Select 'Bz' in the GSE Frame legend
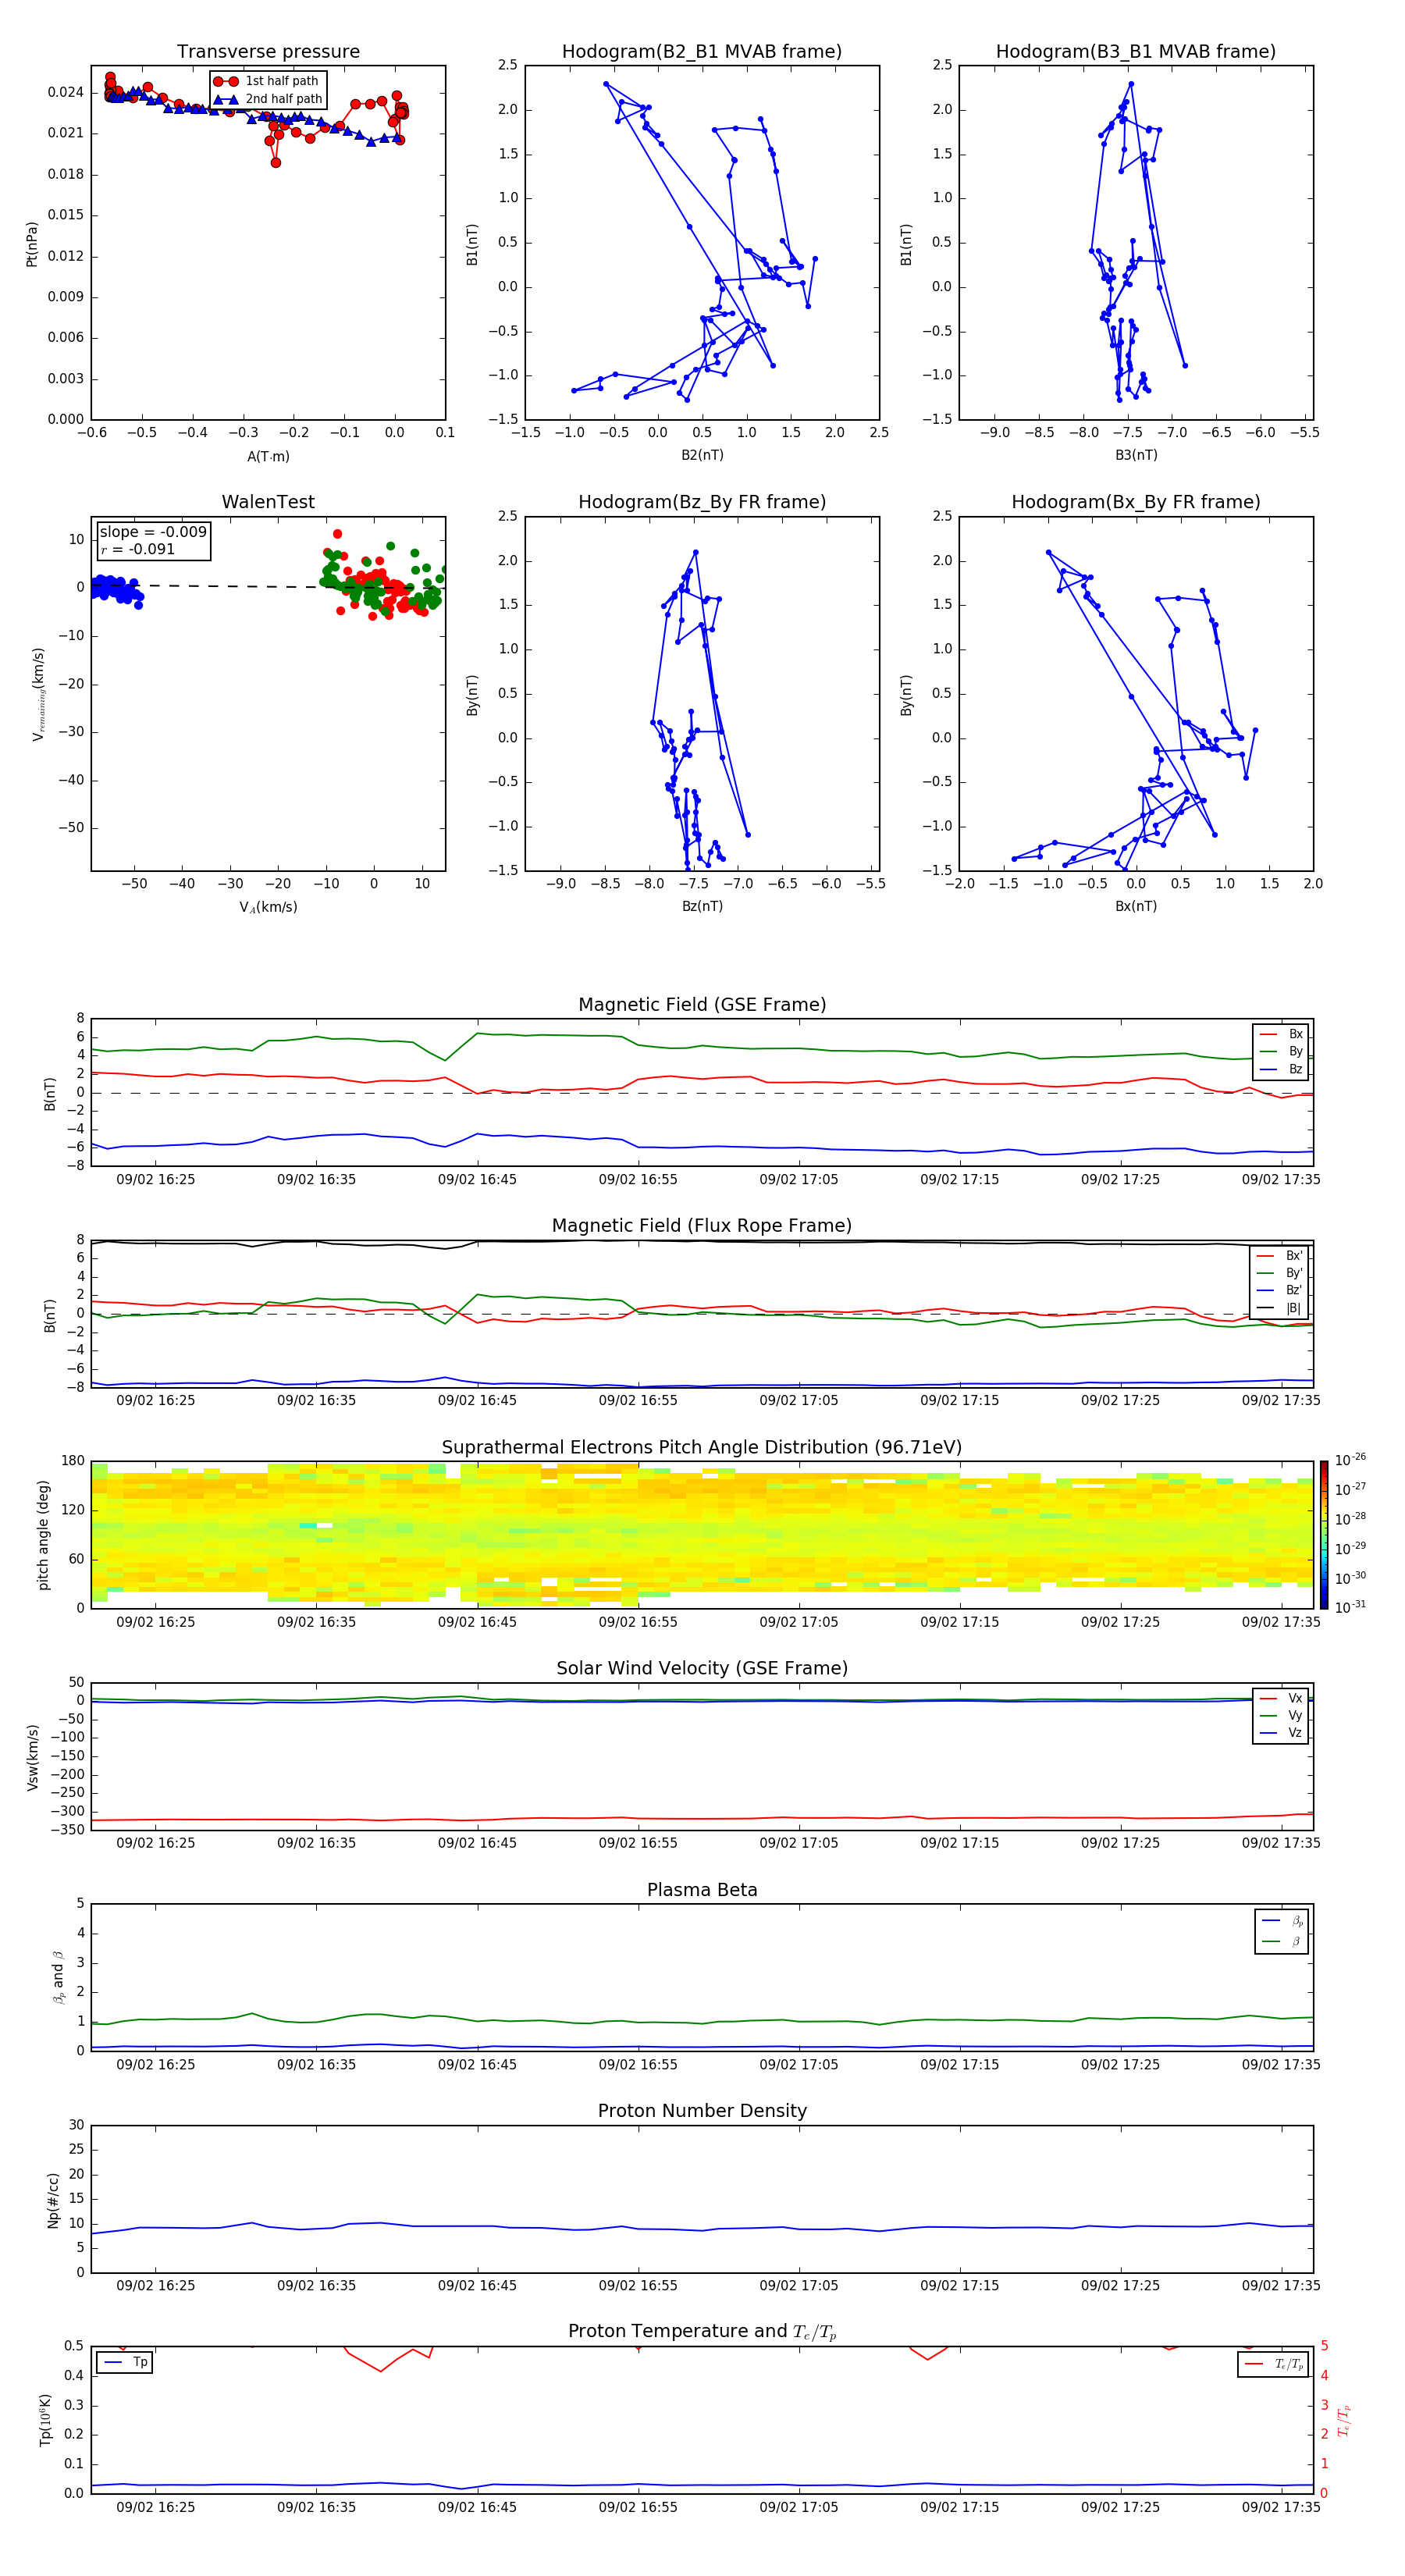 click(x=1282, y=1069)
